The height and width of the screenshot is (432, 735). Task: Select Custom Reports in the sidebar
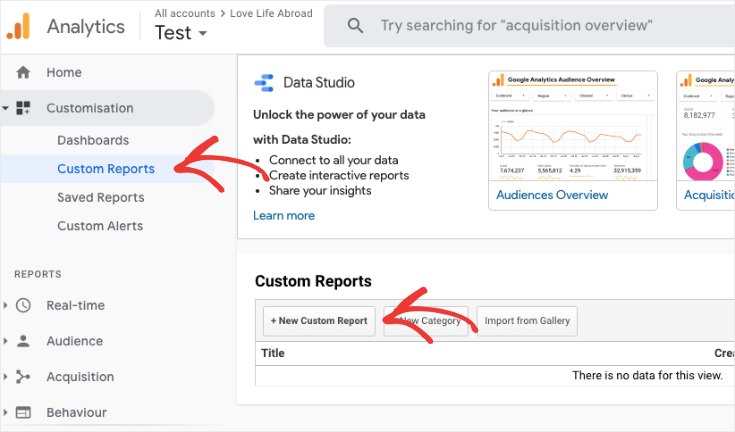106,169
